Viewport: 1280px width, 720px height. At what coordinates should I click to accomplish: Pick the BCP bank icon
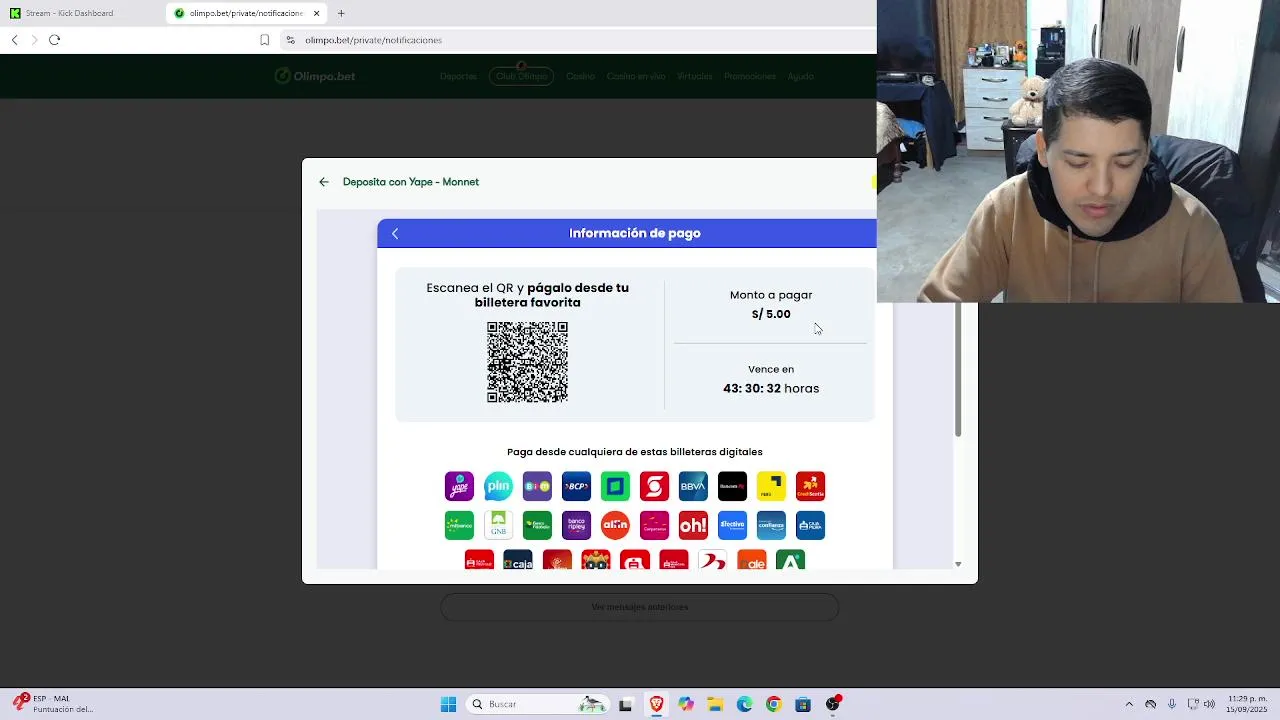pos(576,486)
